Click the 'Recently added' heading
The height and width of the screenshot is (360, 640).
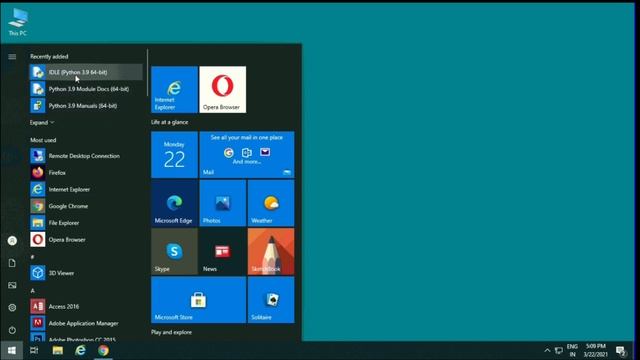coord(49,56)
